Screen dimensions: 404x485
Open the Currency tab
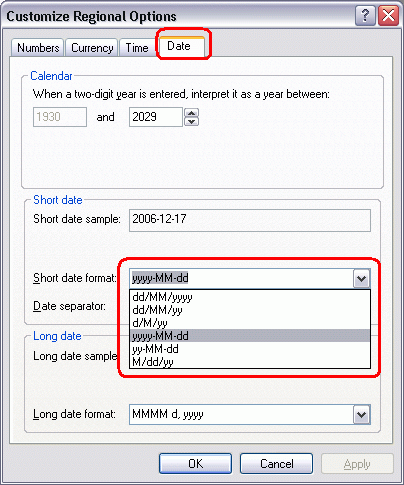coord(92,48)
